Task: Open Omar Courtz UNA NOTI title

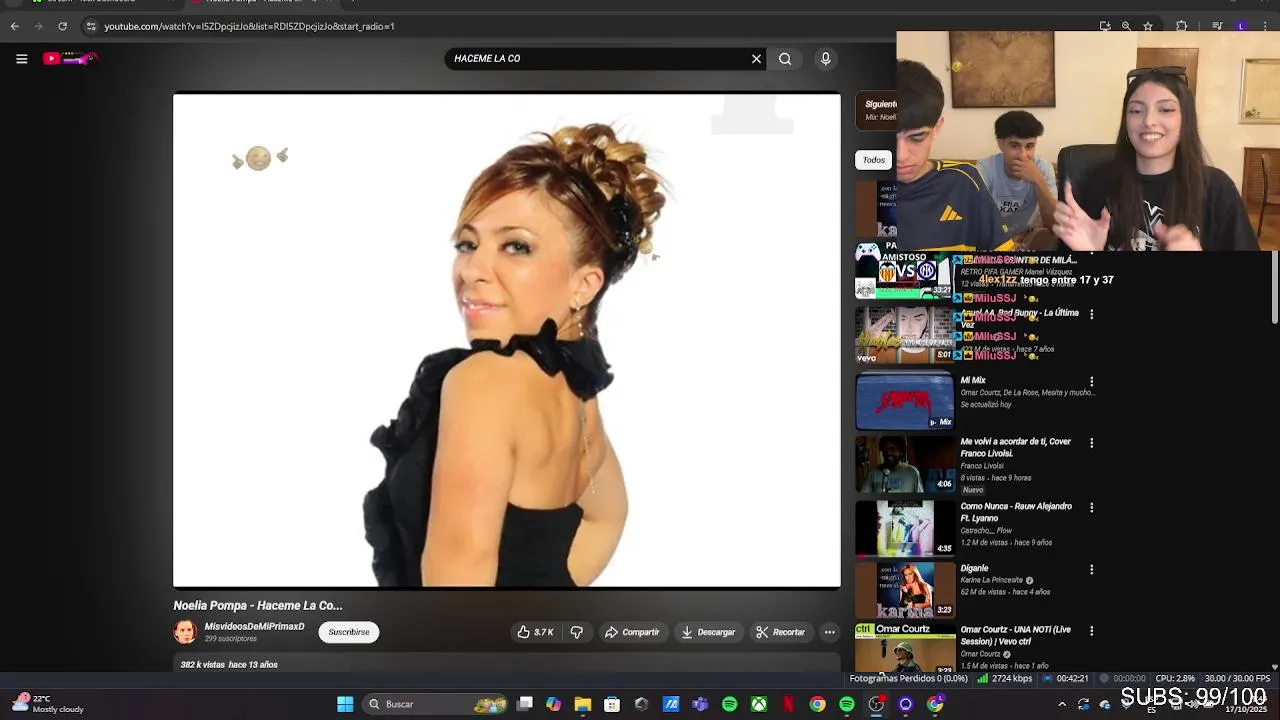Action: 1015,635
